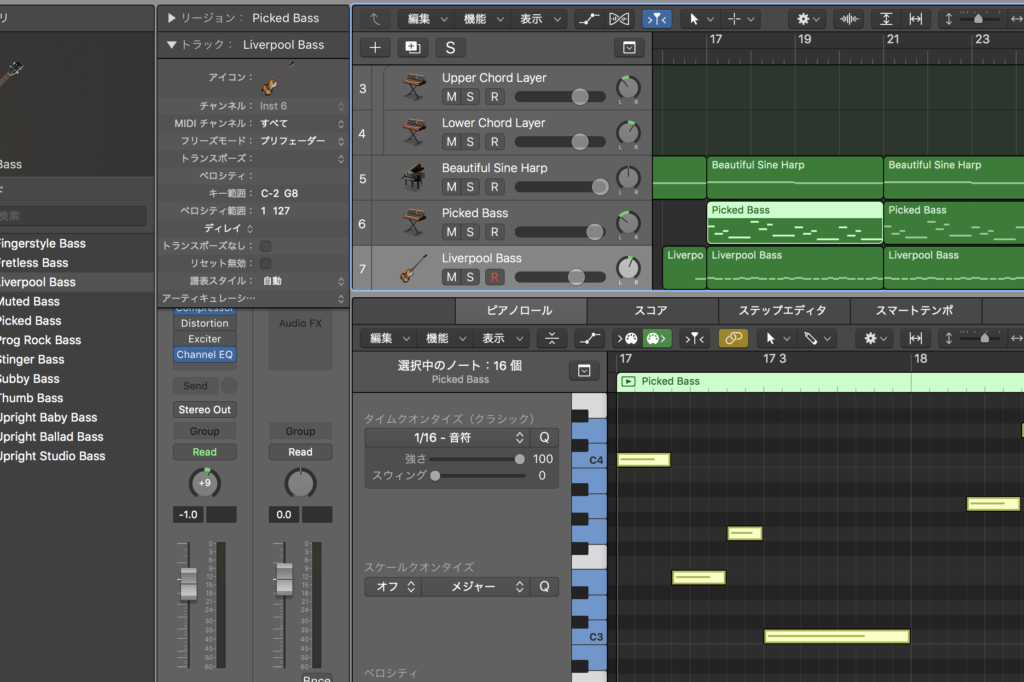Toggle the piano roll catch playhead icon
This screenshot has height=682, width=1024.
click(694, 338)
